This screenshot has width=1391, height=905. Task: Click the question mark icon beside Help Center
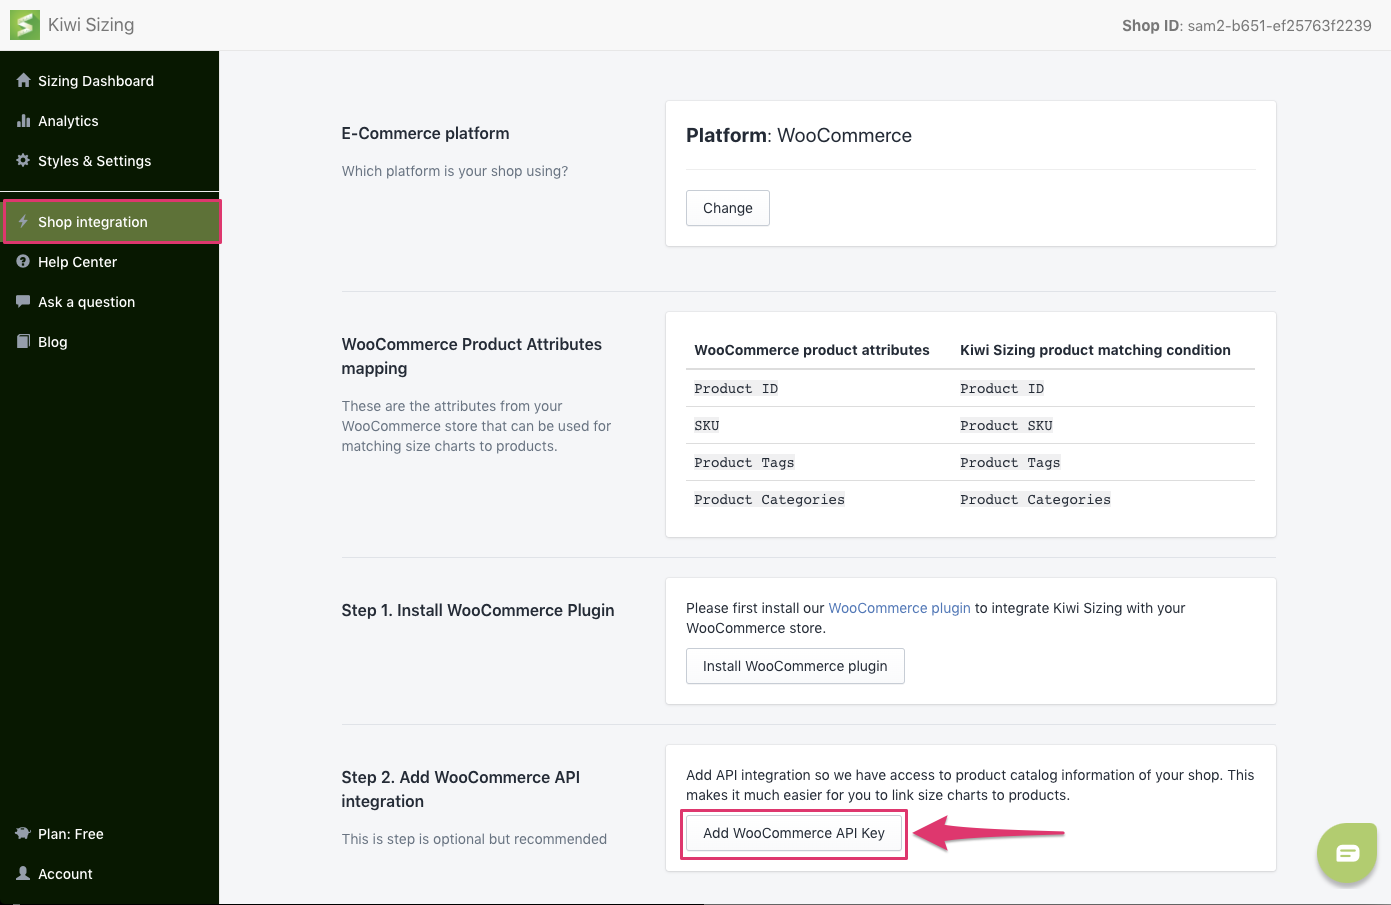point(23,261)
